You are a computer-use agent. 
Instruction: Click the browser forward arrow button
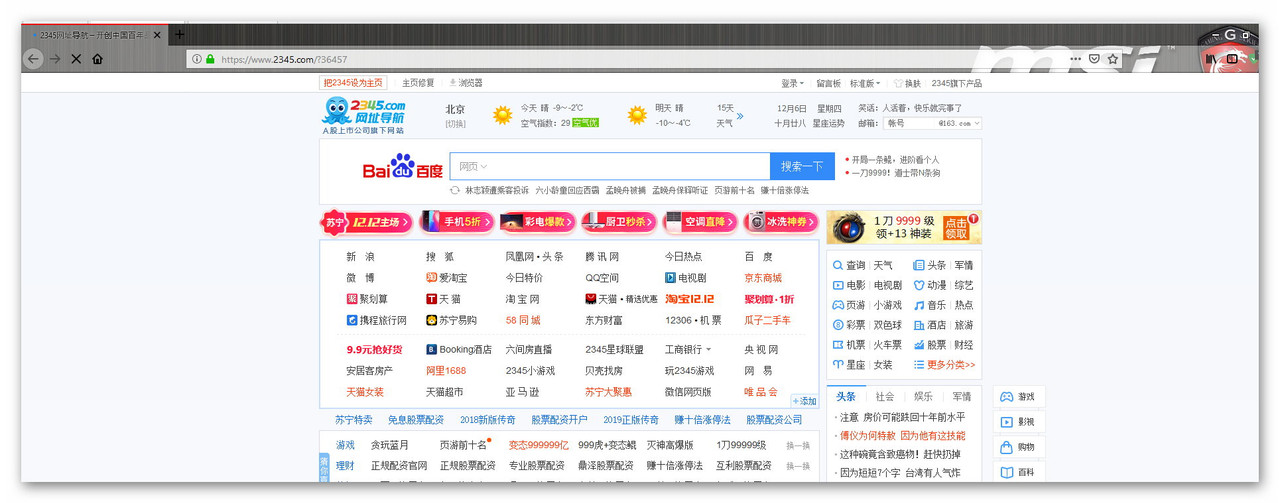click(x=56, y=59)
